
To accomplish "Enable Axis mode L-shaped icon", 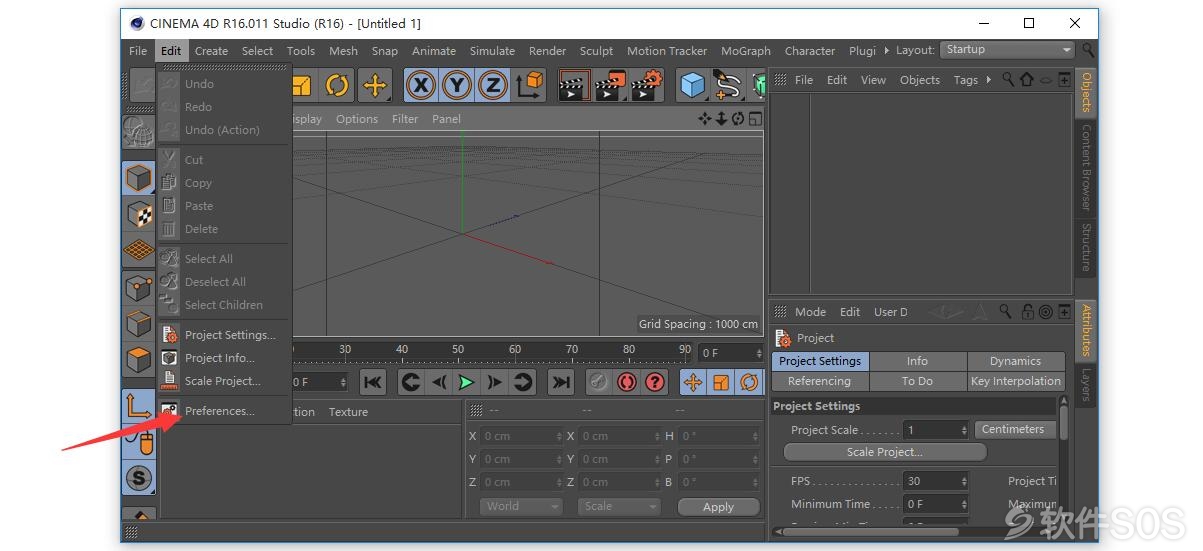I will tap(138, 404).
